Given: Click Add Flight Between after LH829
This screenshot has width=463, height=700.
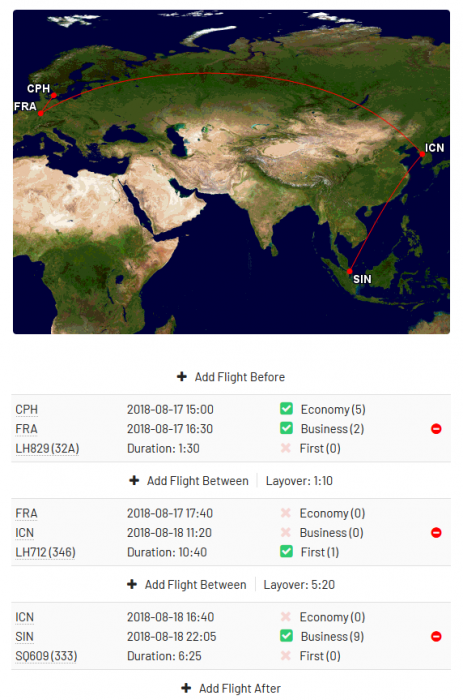Looking at the screenshot, I should [197, 481].
